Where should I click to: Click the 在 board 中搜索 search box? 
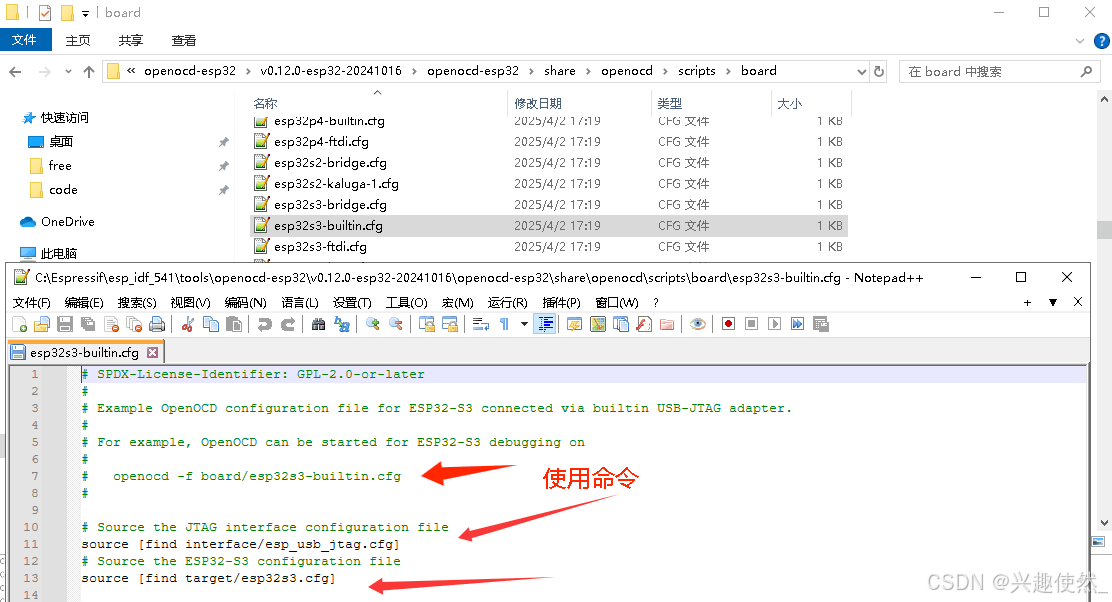(x=1000, y=72)
